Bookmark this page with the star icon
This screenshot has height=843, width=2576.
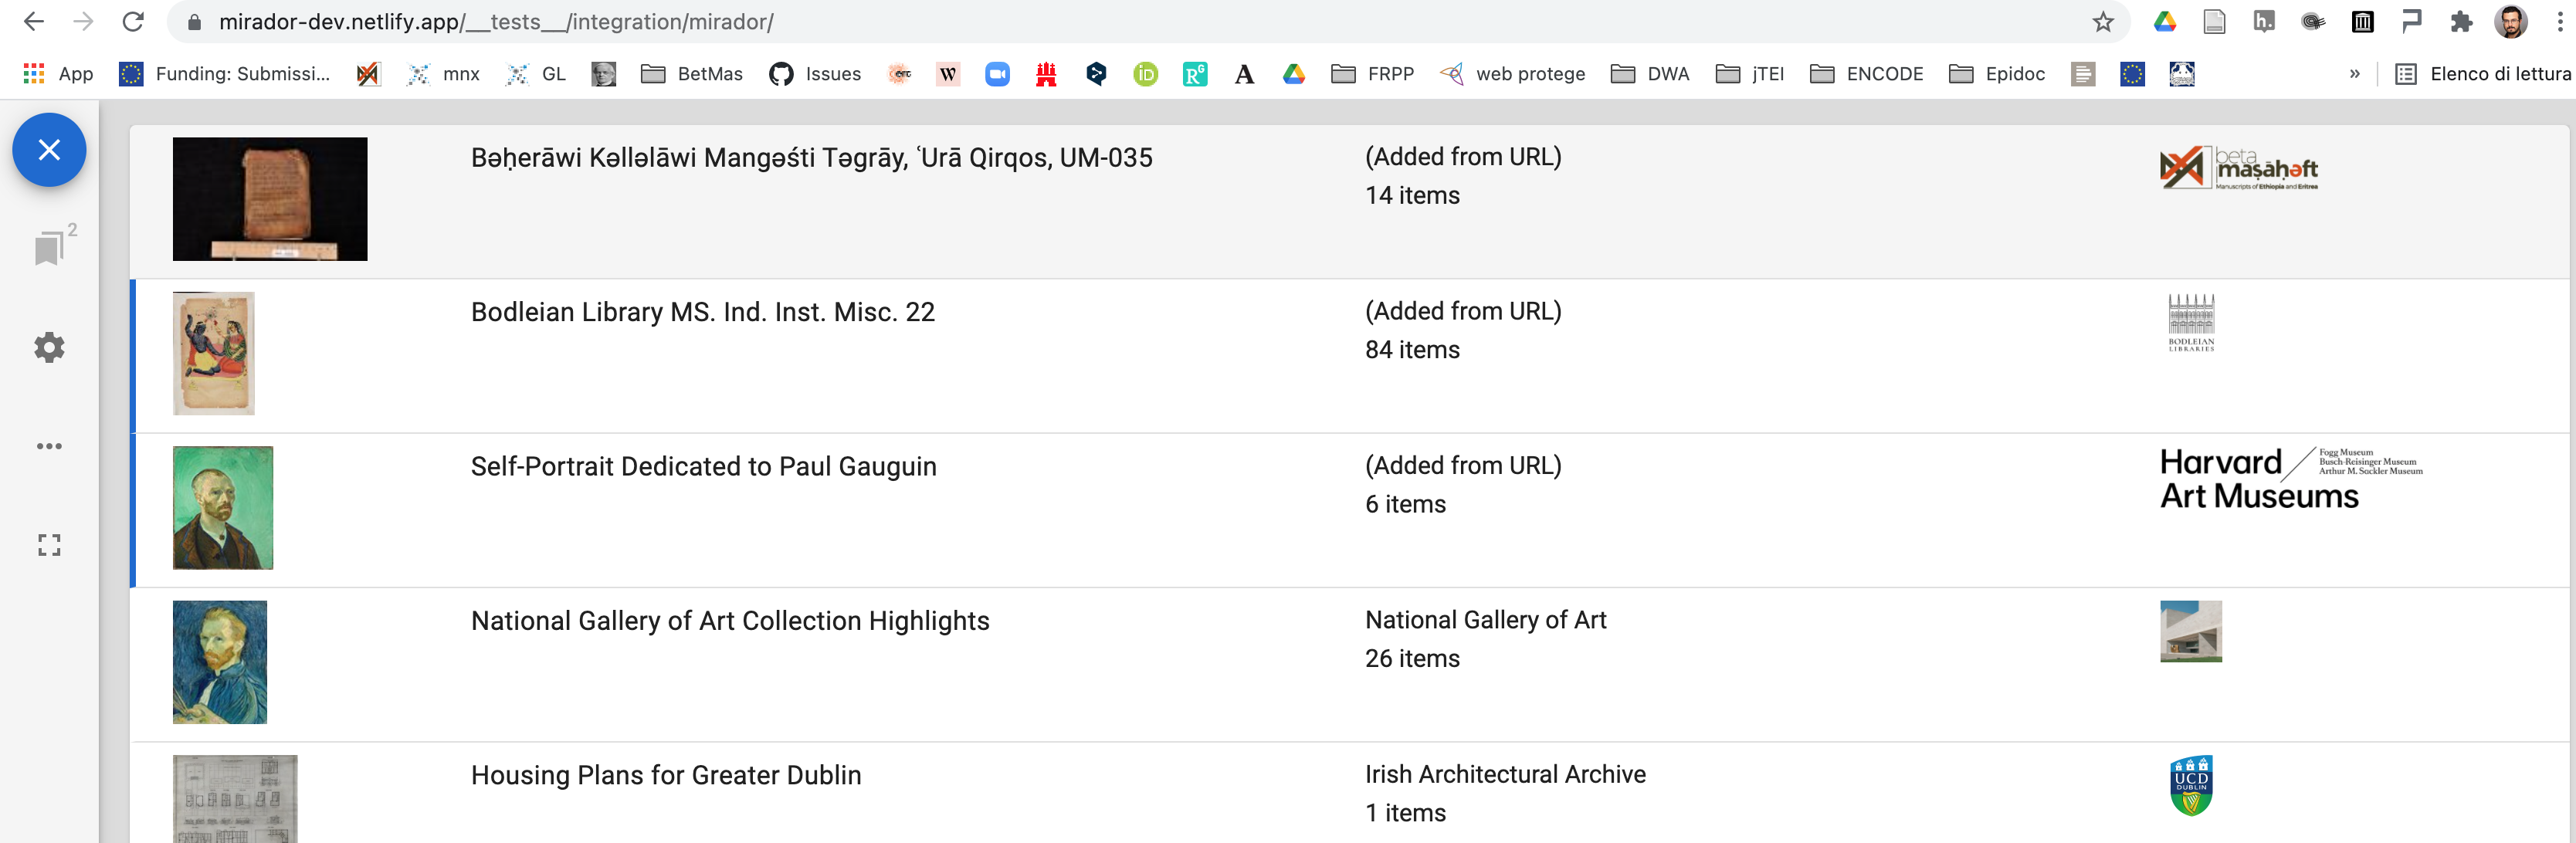[2103, 22]
